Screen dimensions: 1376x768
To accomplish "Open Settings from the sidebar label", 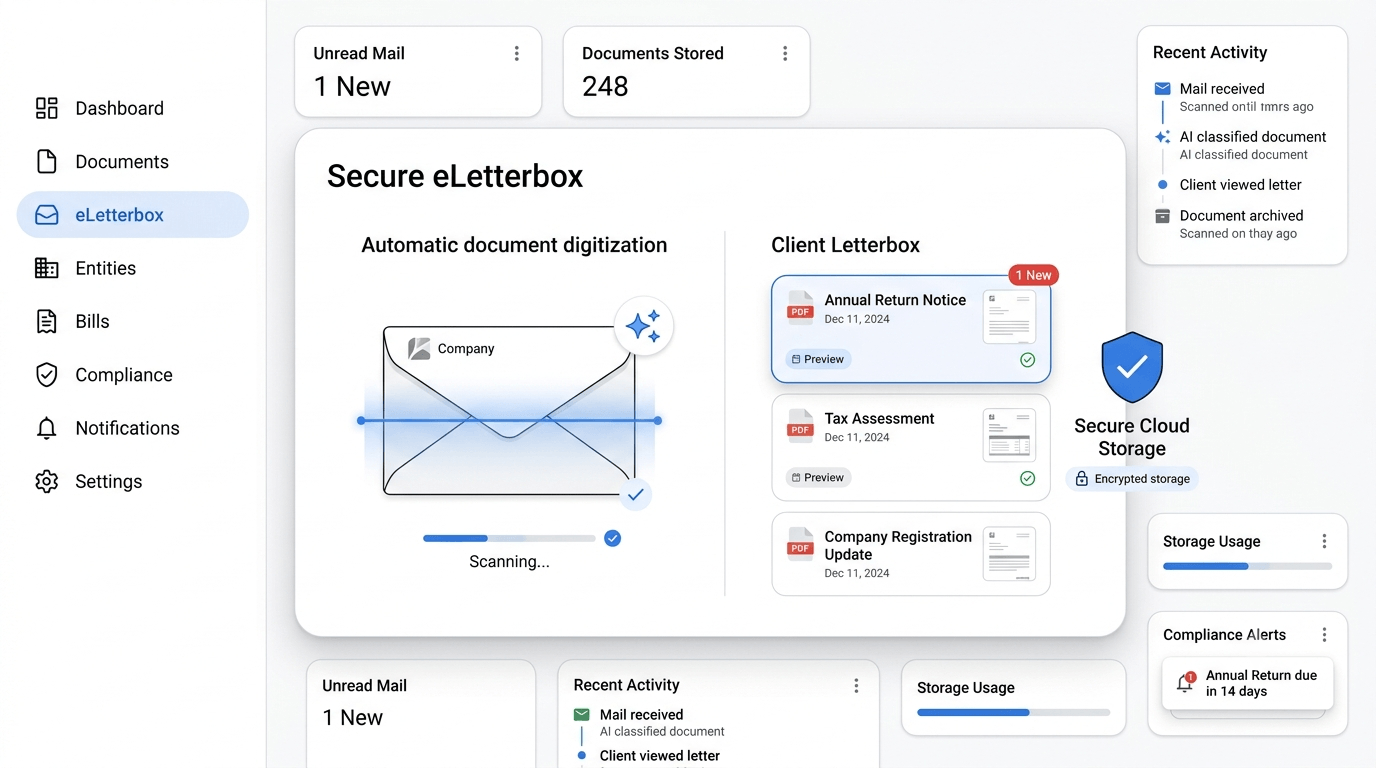I will pos(109,481).
